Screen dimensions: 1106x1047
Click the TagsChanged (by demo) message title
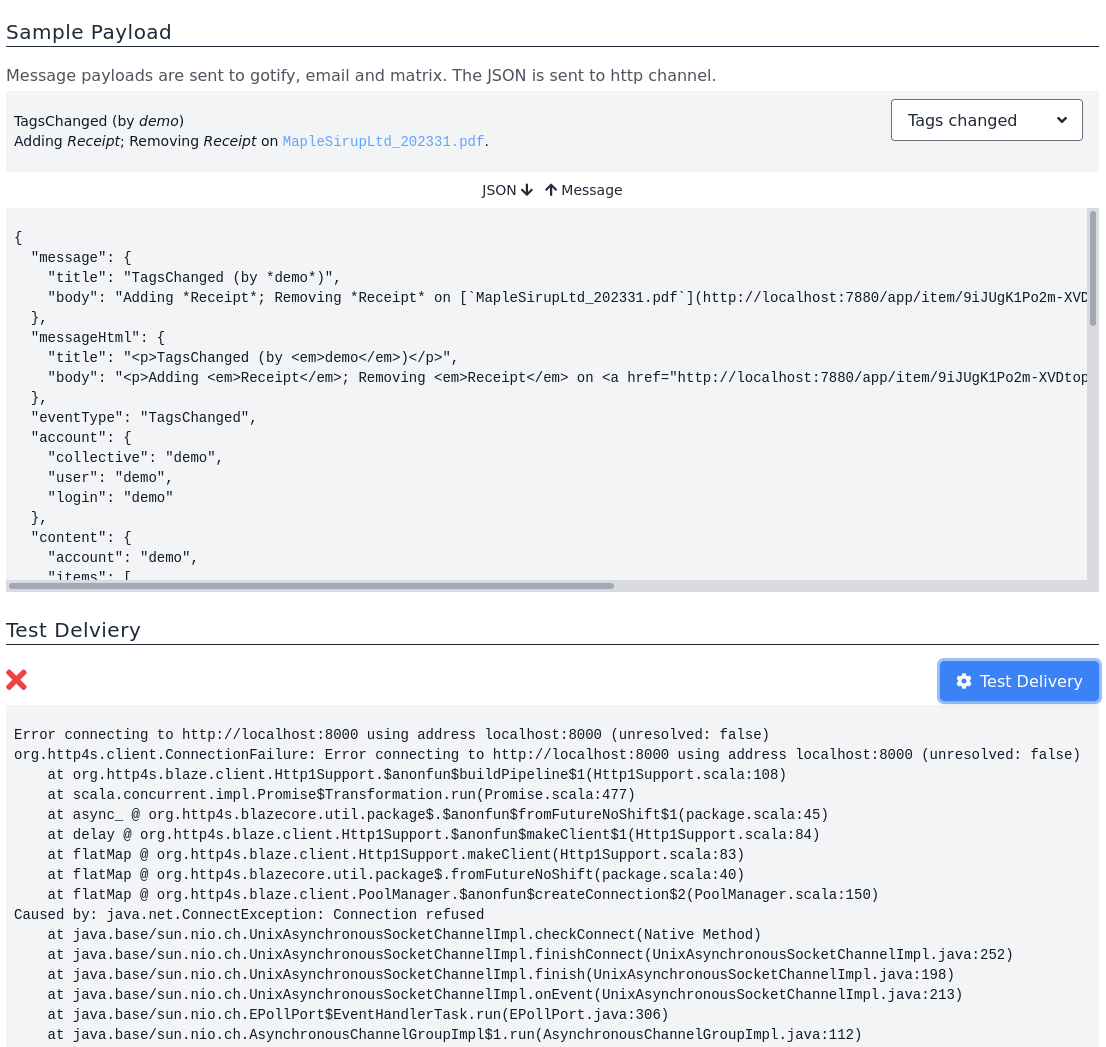[x=99, y=121]
